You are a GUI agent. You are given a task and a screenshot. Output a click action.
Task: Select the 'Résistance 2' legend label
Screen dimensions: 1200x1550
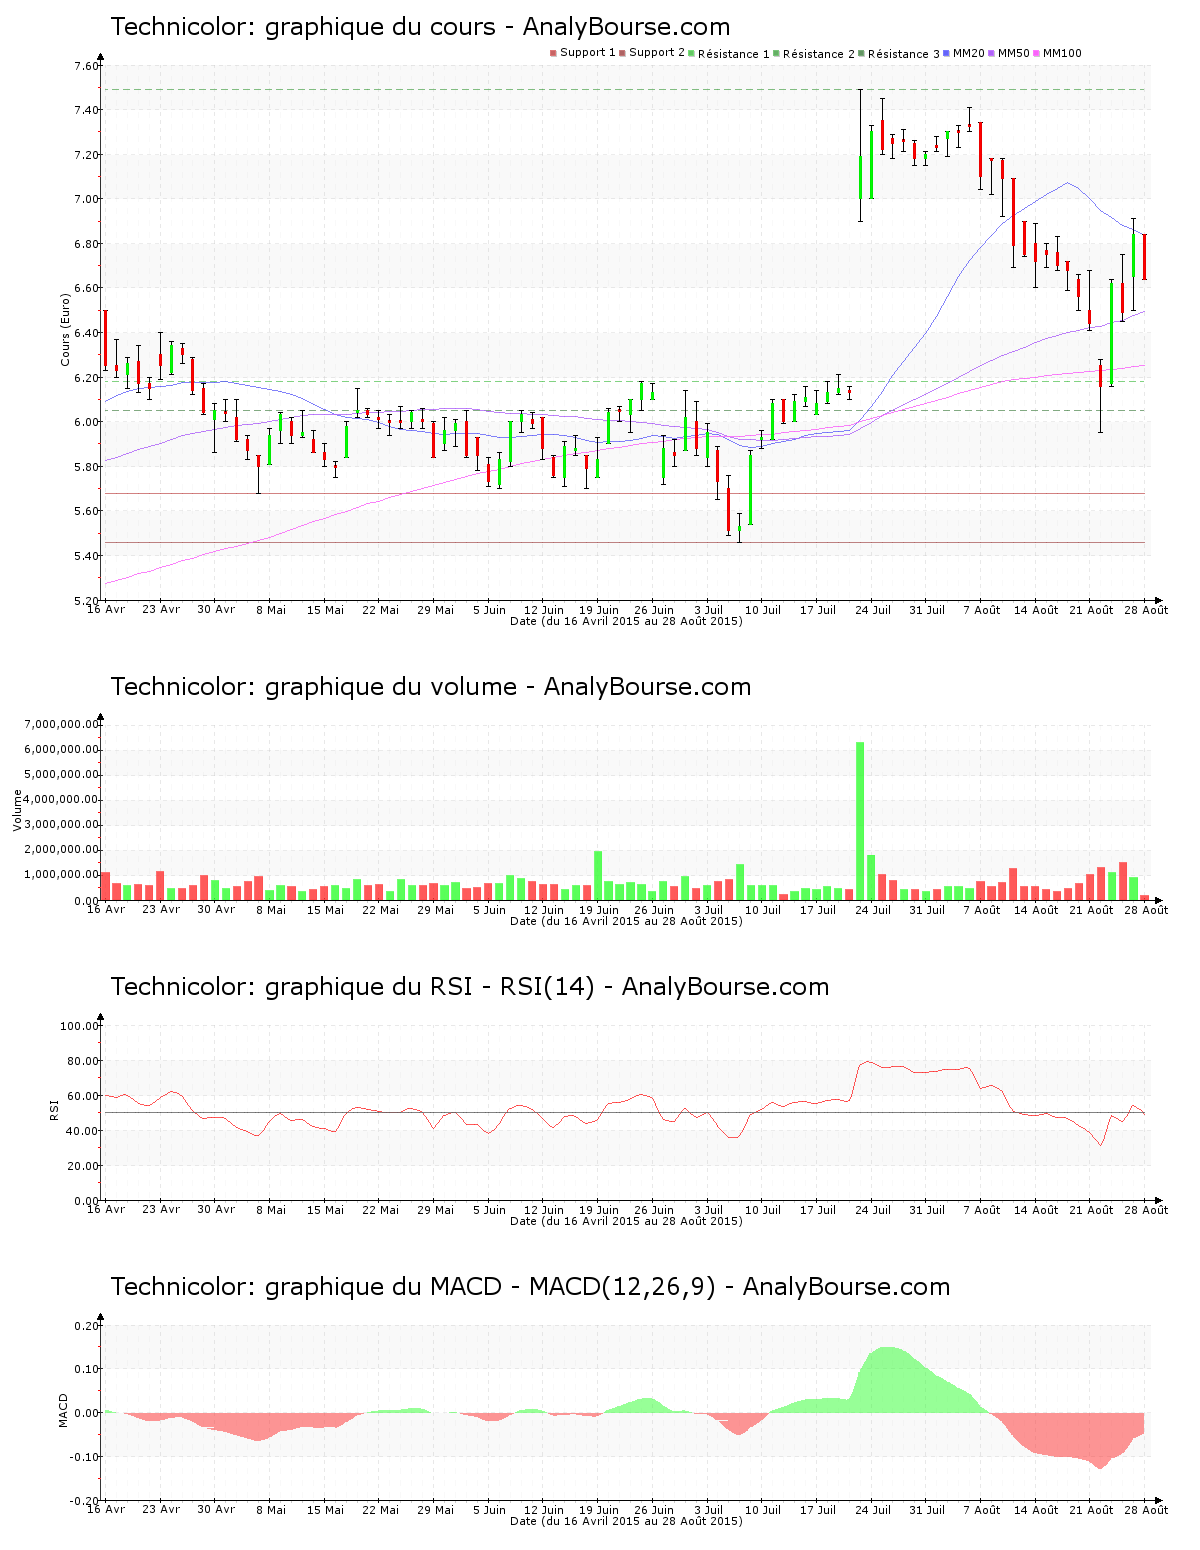(819, 54)
